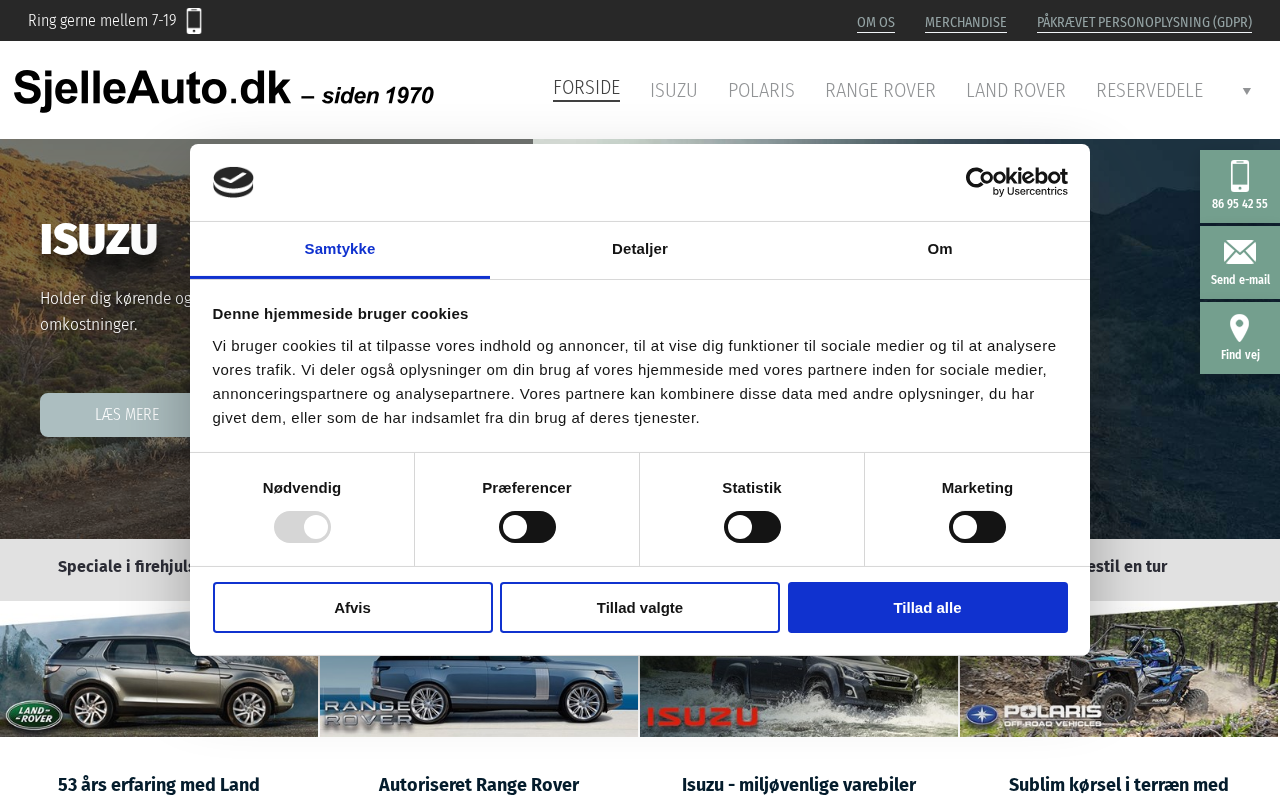Enable the Statistik cookie switch
The image size is (1280, 800).
tap(752, 527)
